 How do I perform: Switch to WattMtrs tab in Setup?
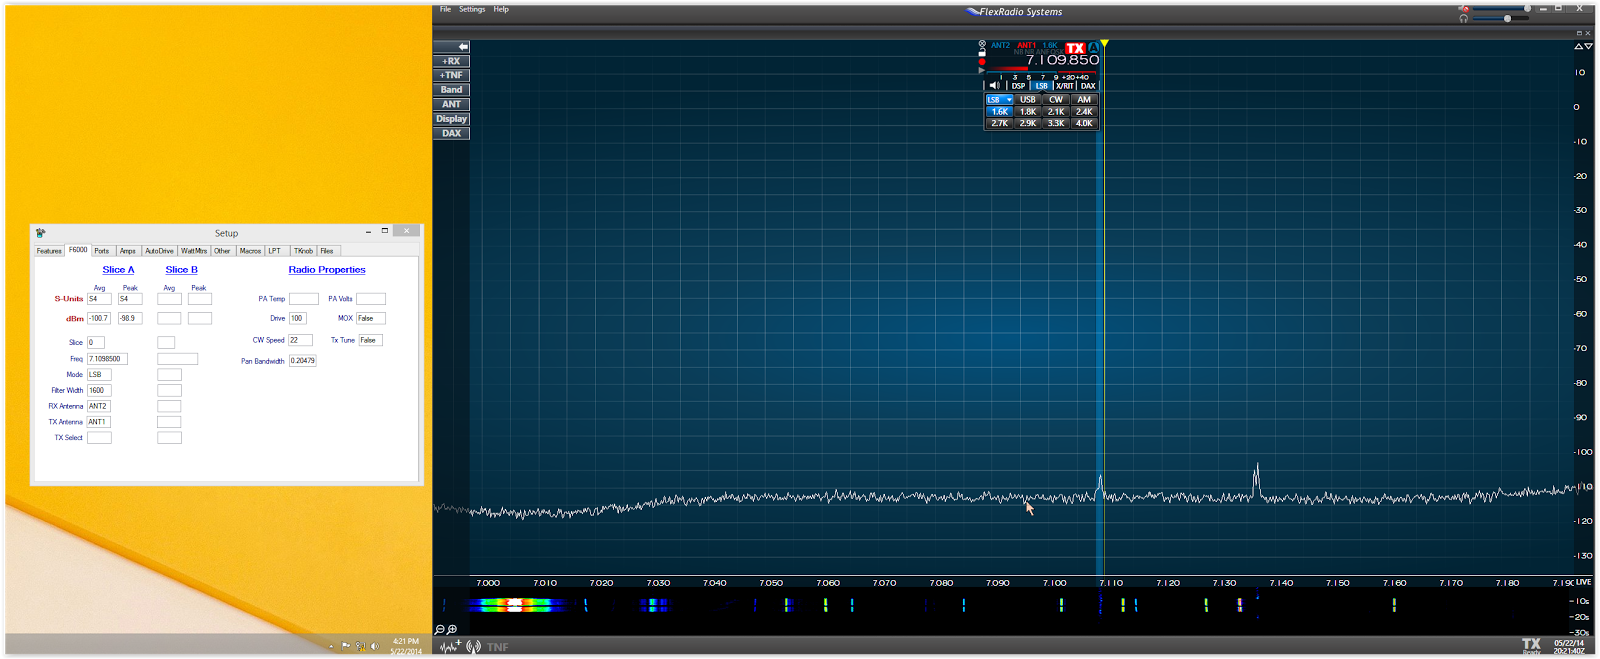(x=194, y=251)
